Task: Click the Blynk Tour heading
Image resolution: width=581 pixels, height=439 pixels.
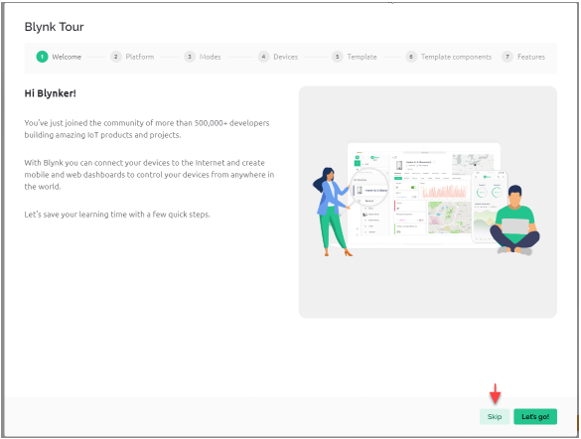Action: coord(54,27)
